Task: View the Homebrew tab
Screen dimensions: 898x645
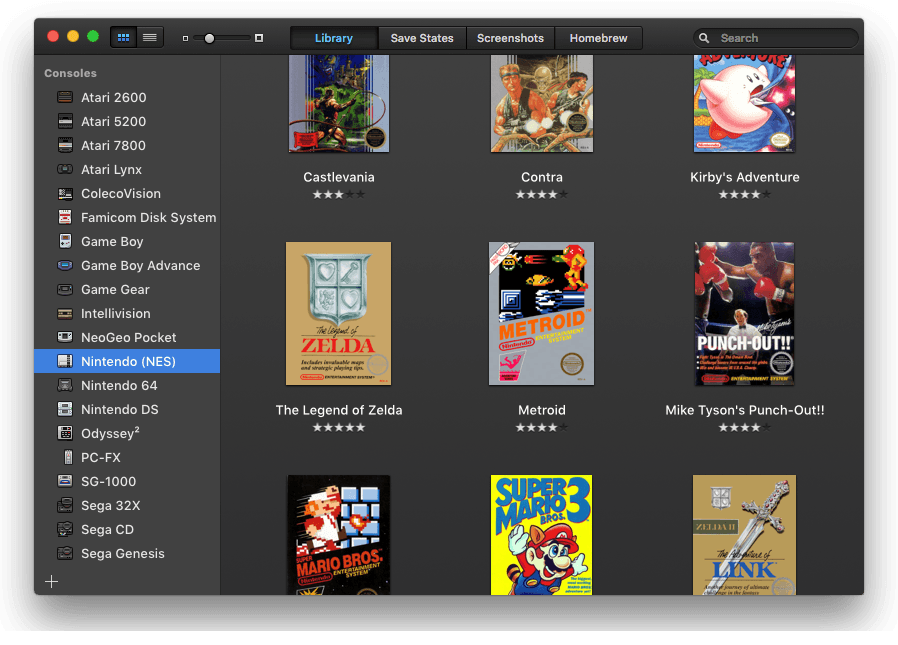Action: [598, 37]
